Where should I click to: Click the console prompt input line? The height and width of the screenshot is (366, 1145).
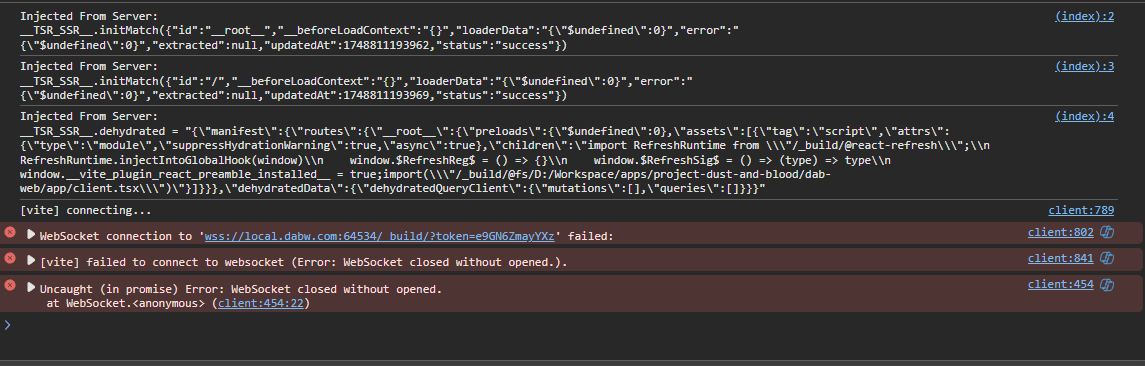tap(572, 324)
